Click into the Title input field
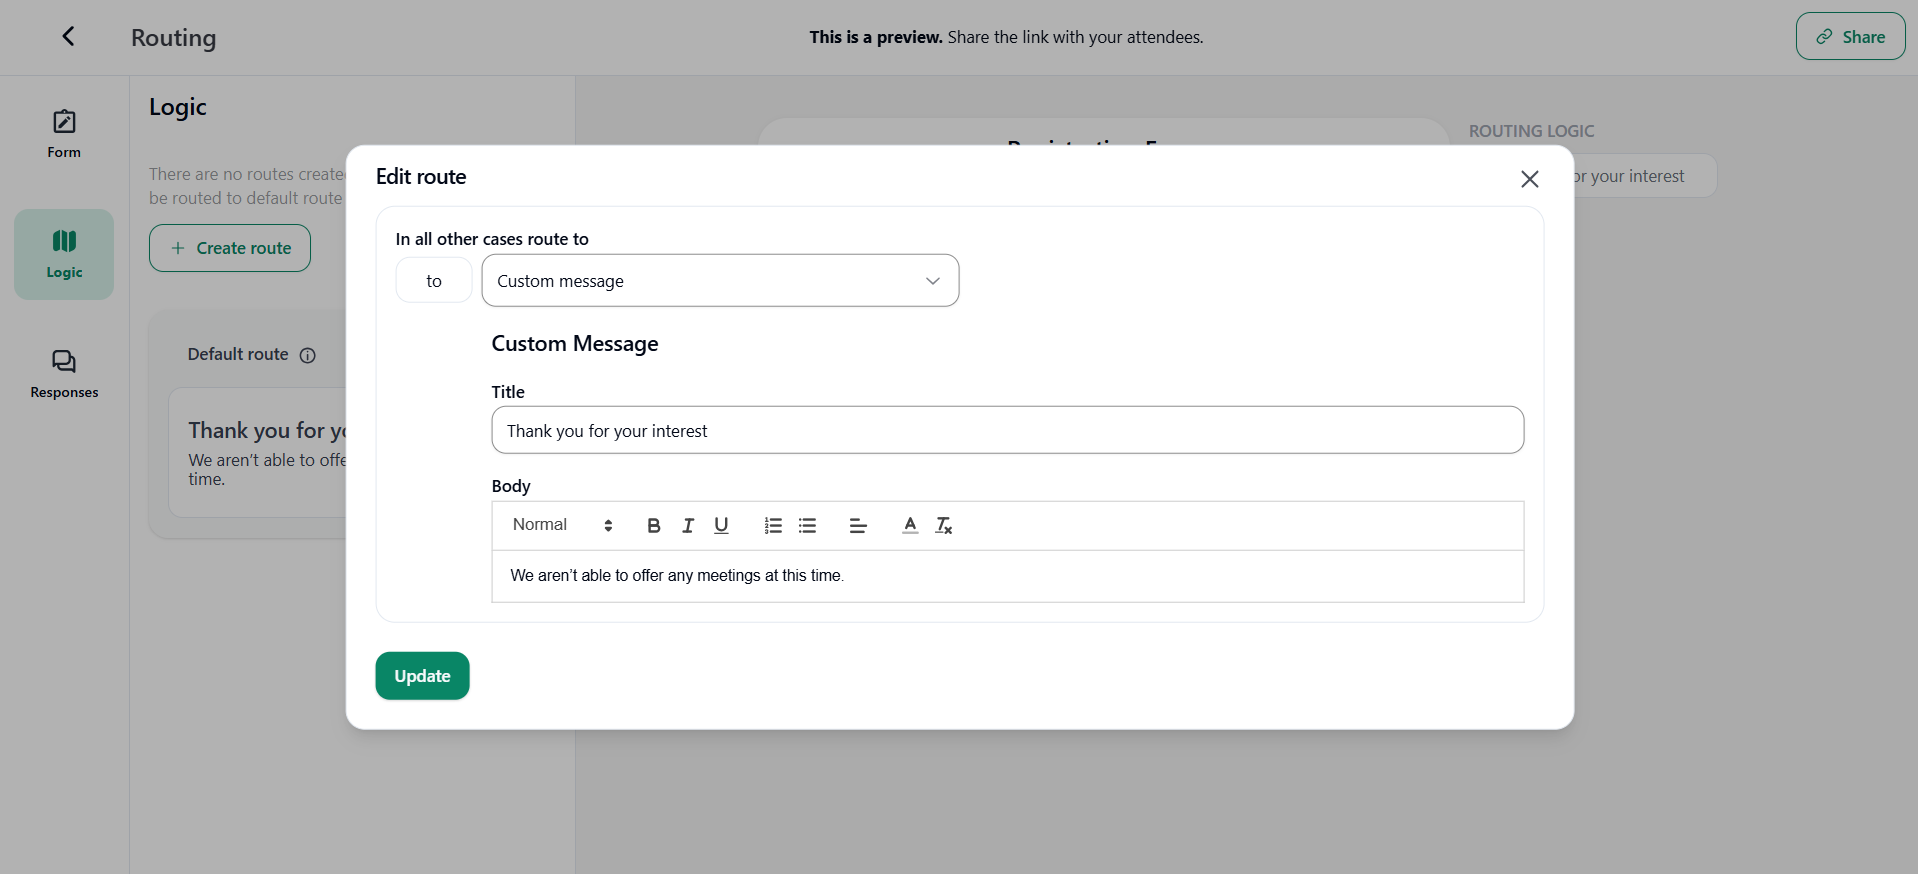The width and height of the screenshot is (1918, 874). tap(1007, 431)
